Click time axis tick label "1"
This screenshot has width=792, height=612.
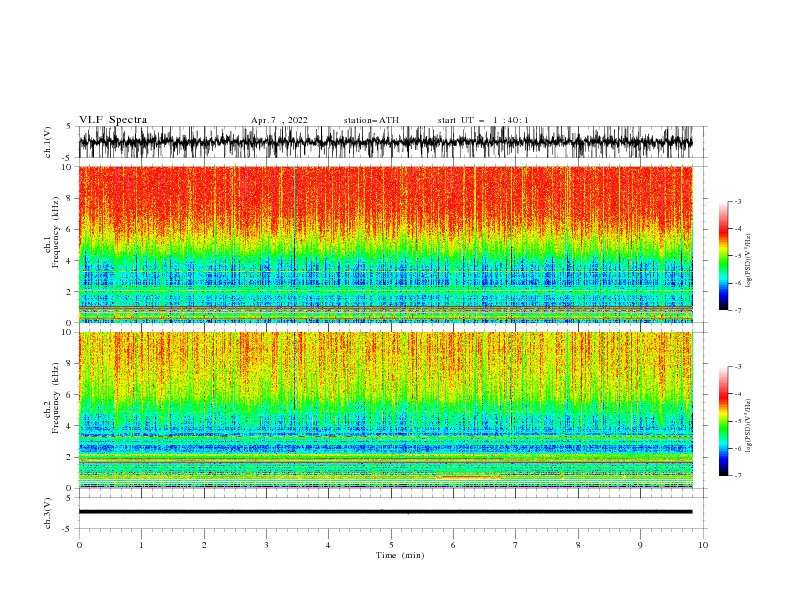[x=141, y=545]
